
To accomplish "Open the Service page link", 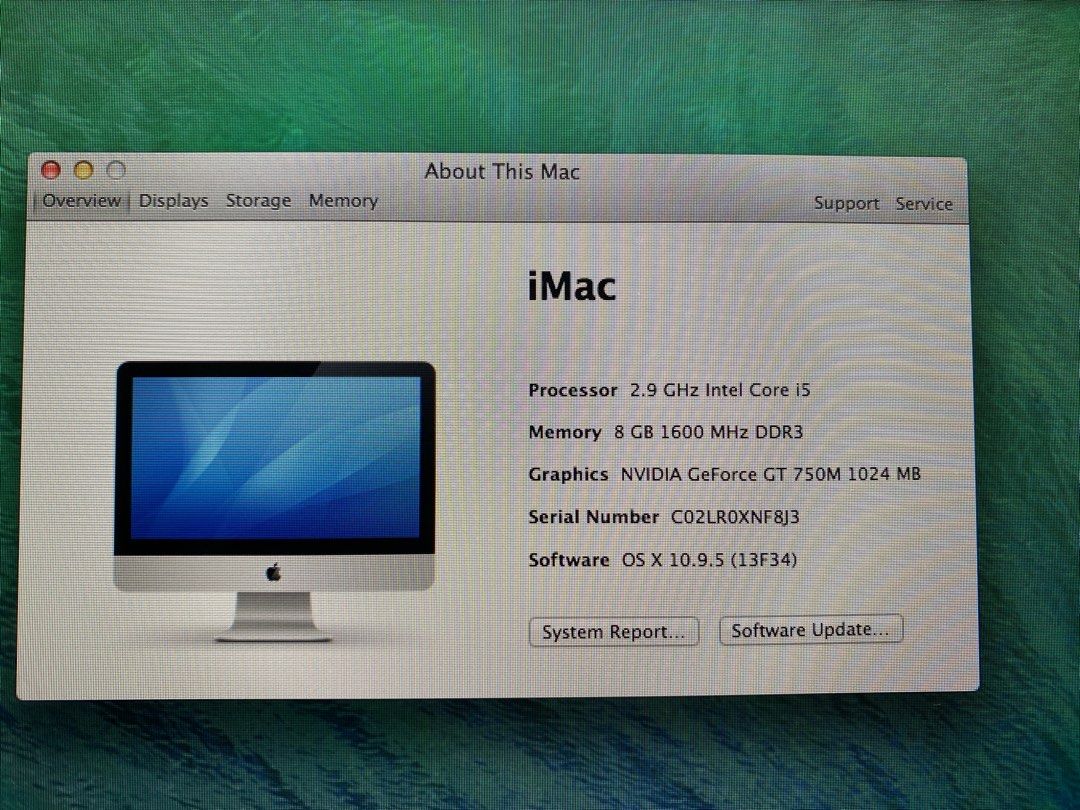I will pyautogui.click(x=924, y=203).
